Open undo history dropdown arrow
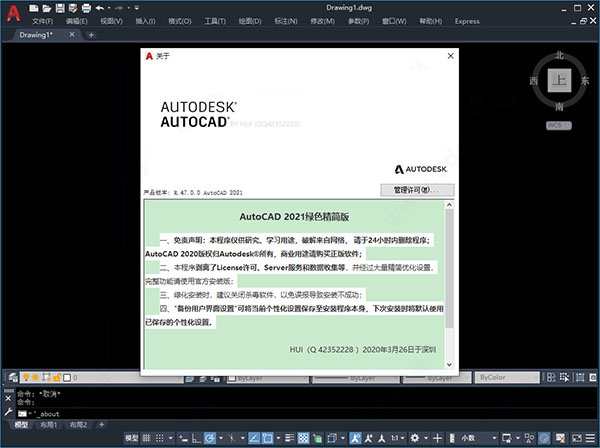This screenshot has height=448, width=600. tap(109, 8)
